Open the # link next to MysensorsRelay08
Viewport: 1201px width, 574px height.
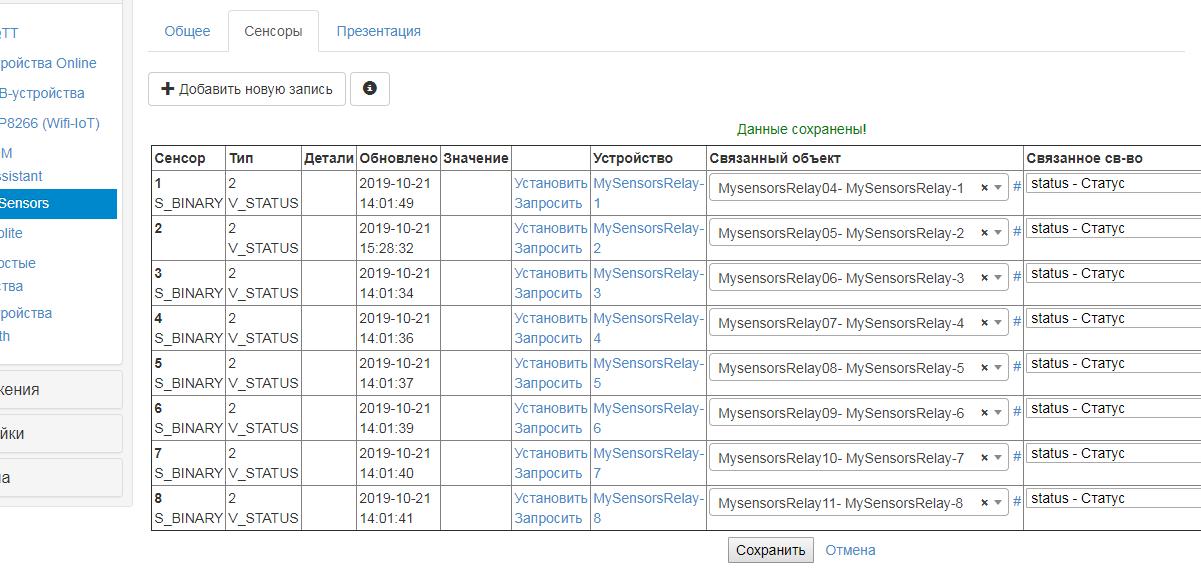1017,366
